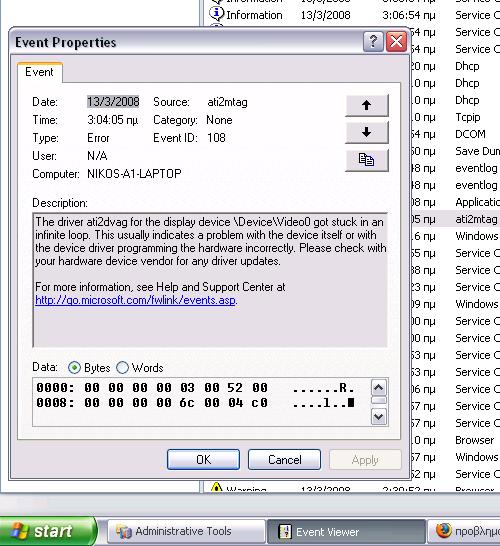Open the Windows start menu
500x546 pixels.
[x=48, y=531]
